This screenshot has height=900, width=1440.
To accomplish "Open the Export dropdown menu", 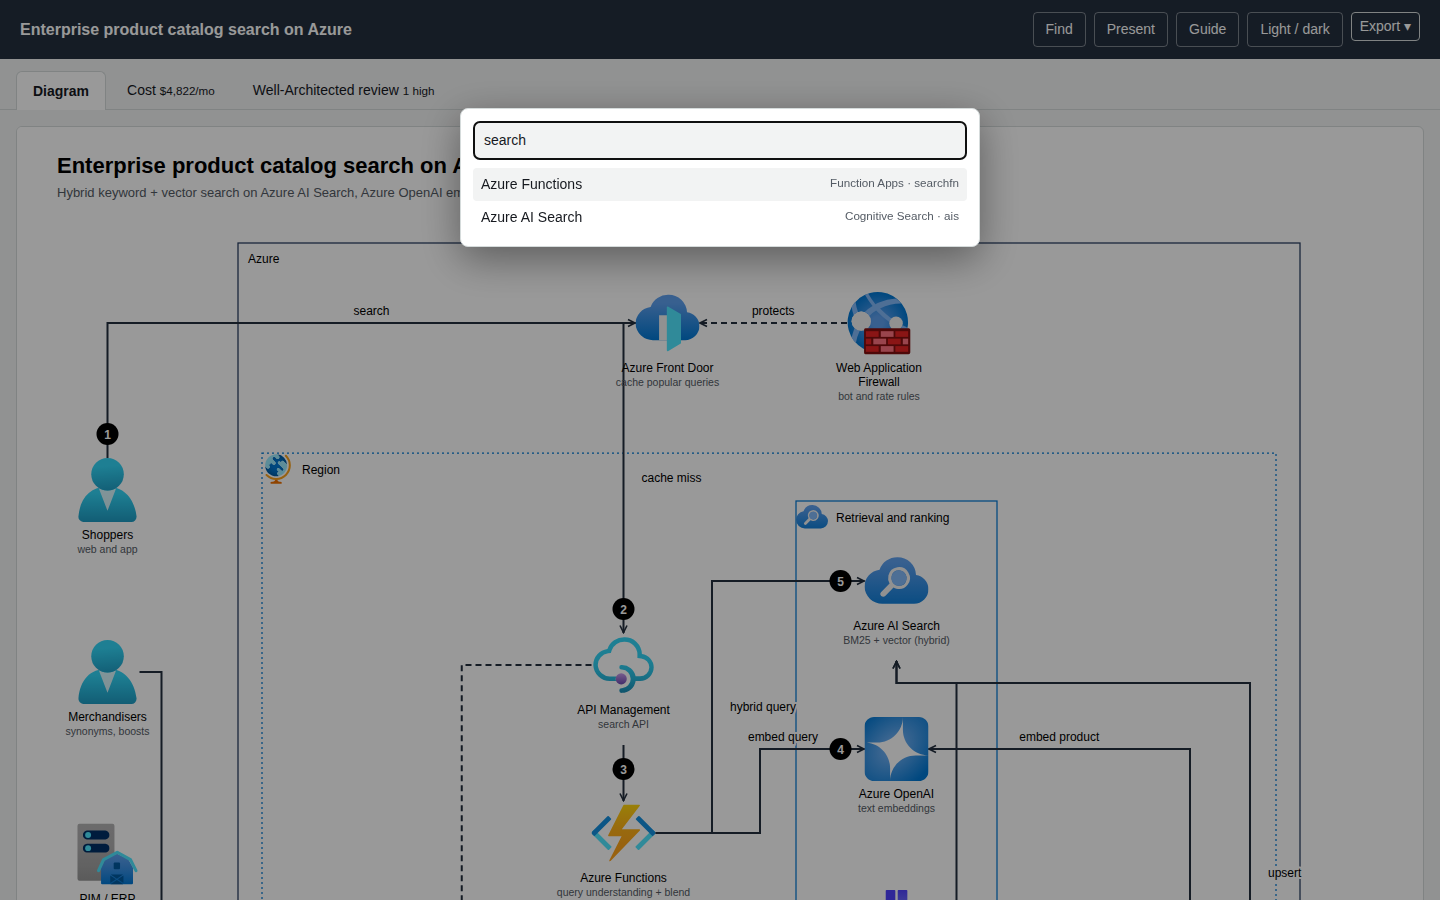I will (x=1385, y=27).
